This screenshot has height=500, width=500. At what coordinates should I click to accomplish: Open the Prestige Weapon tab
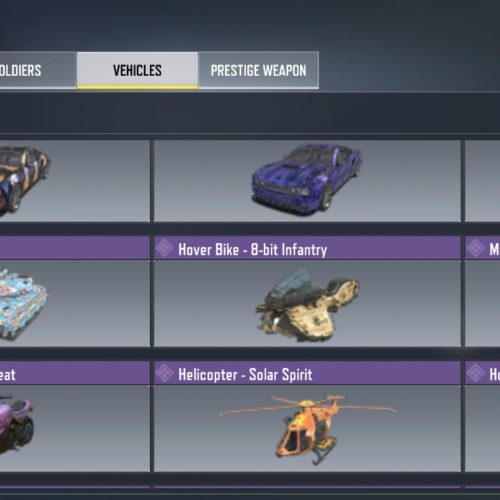click(258, 70)
